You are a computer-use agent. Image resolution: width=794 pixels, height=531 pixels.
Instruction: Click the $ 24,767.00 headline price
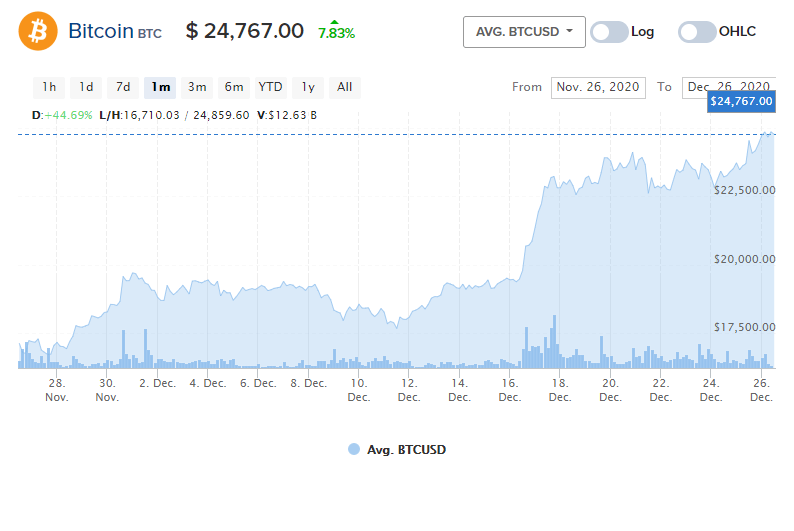[245, 31]
